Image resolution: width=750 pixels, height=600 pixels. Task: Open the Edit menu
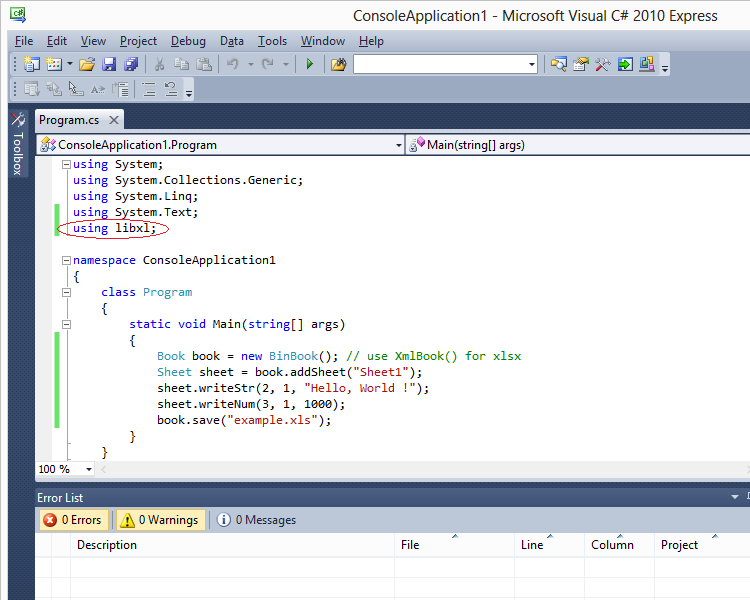(x=56, y=41)
